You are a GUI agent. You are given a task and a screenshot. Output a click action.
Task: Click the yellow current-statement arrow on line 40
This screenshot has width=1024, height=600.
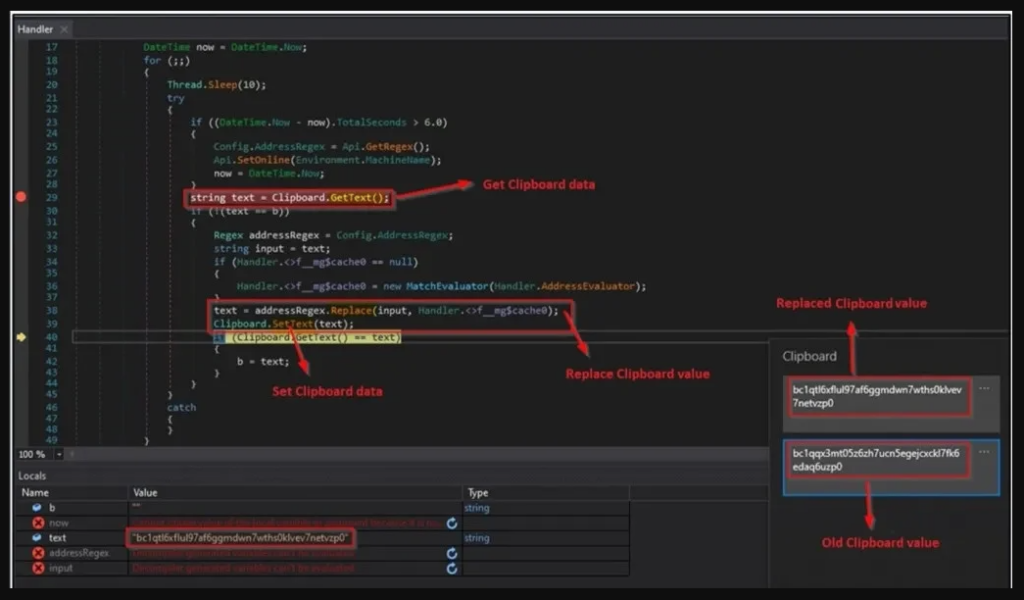pos(21,337)
